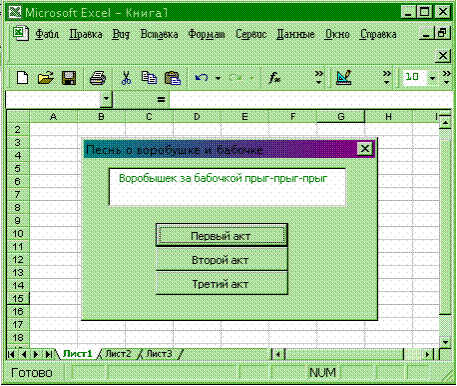
Task: Click the Первый акт button
Action: [x=221, y=235]
